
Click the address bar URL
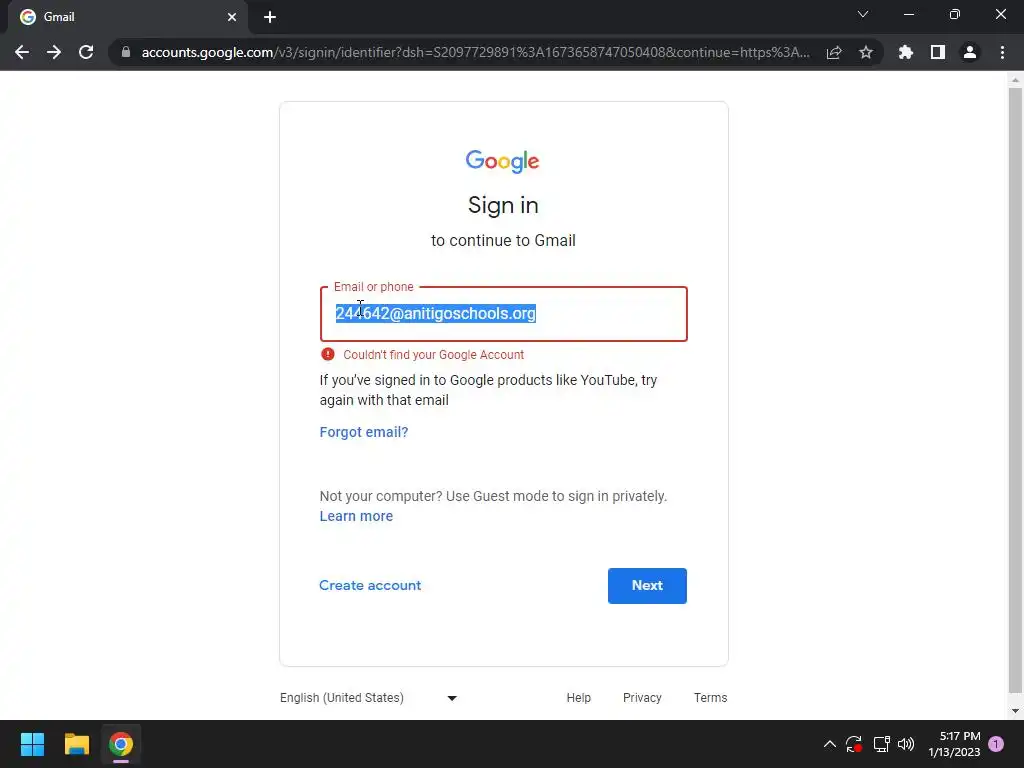[x=475, y=52]
